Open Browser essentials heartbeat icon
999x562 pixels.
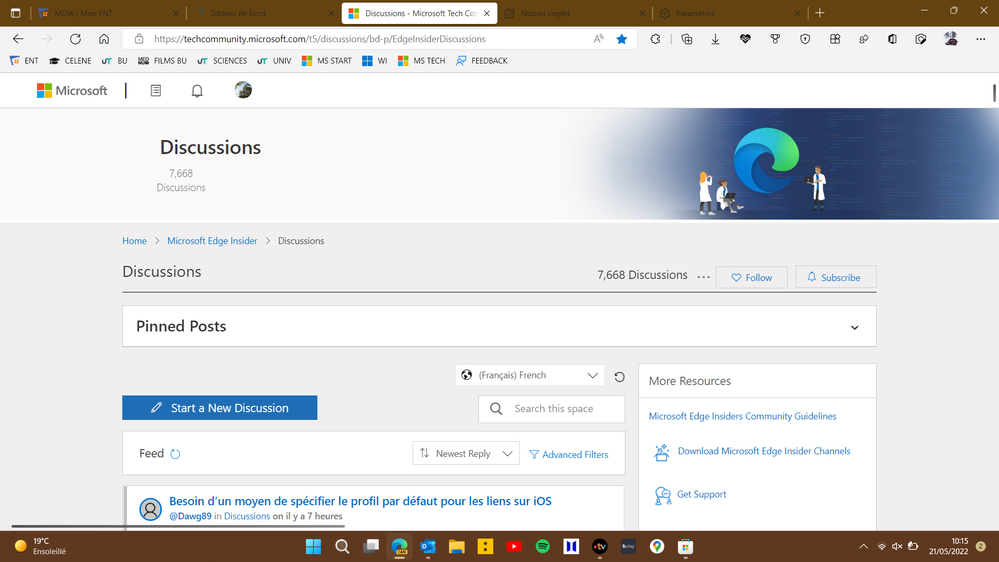tap(745, 39)
